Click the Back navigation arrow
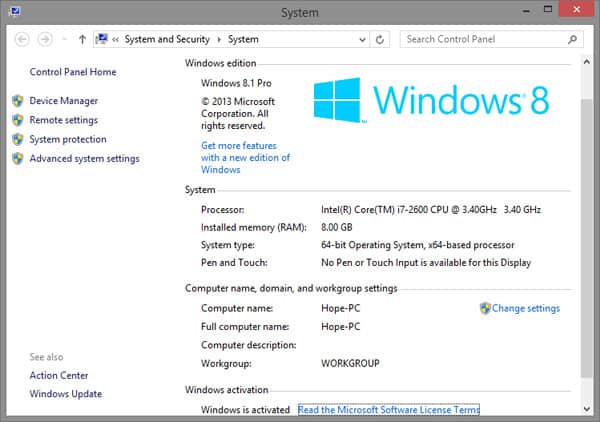This screenshot has height=422, width=600. coord(22,39)
